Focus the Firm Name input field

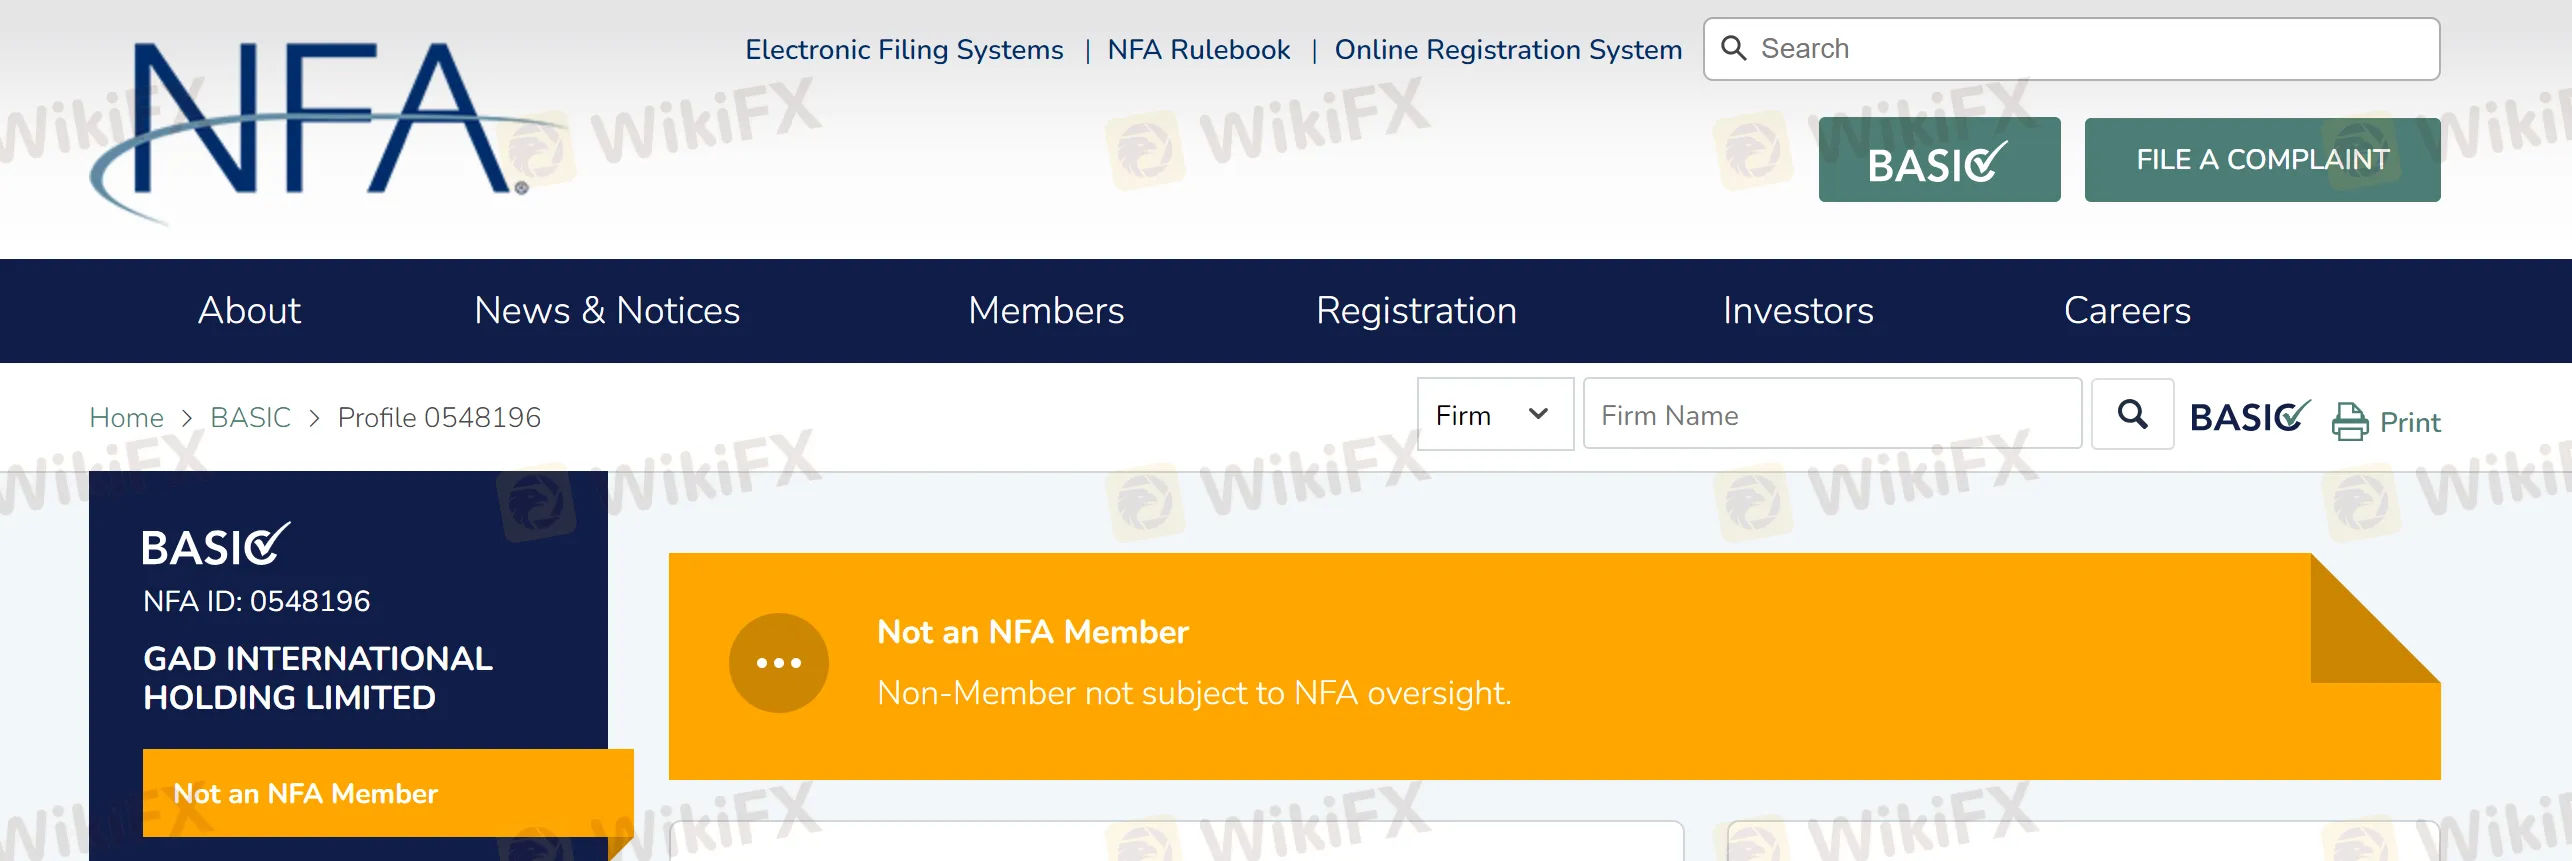[x=1832, y=414]
